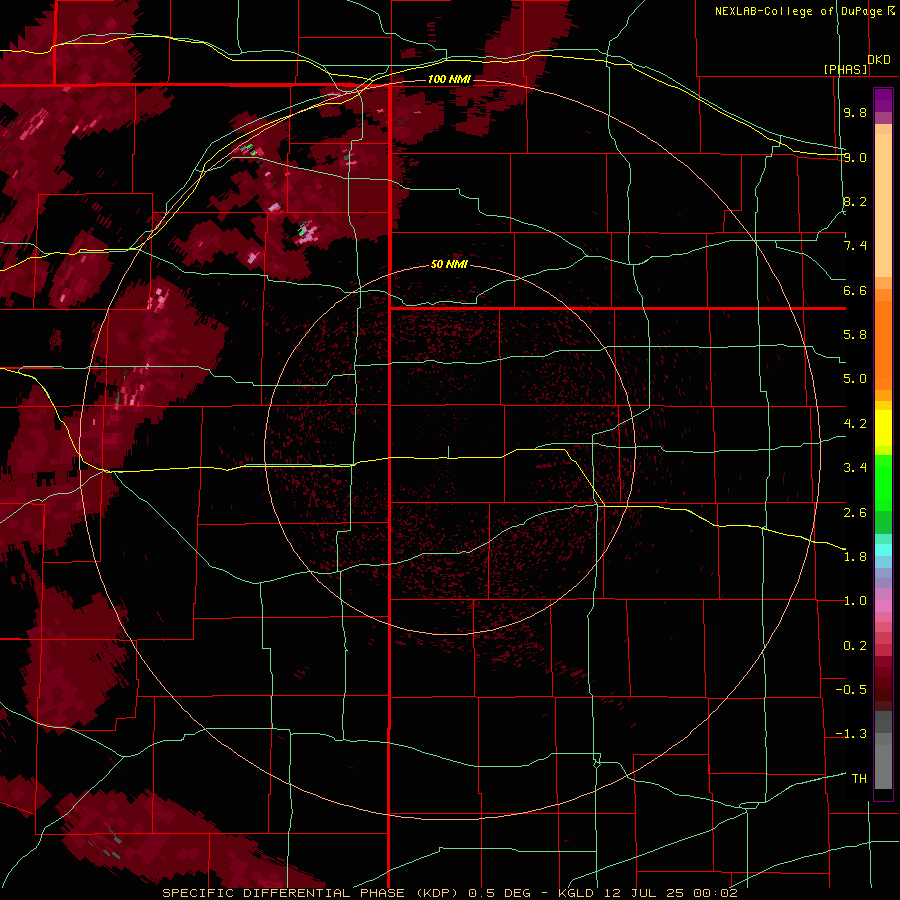Viewport: 900px width, 900px height.
Task: Select the -0.5 legend value
Action: tap(851, 690)
